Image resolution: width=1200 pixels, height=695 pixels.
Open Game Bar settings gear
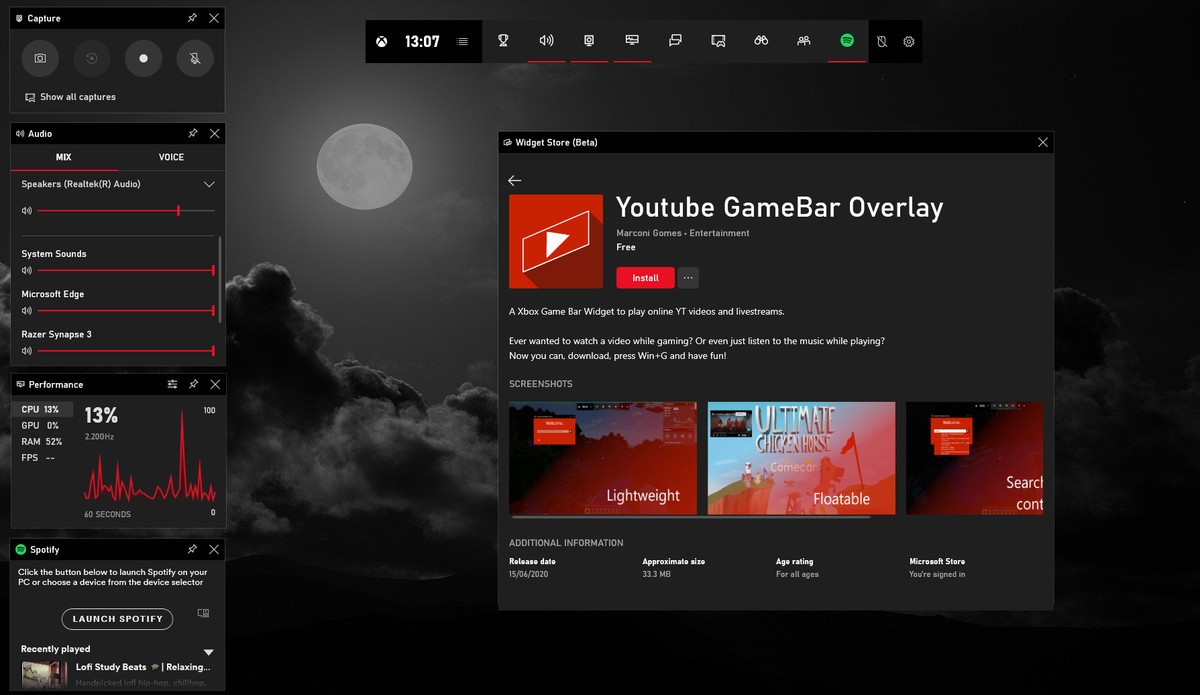point(909,42)
